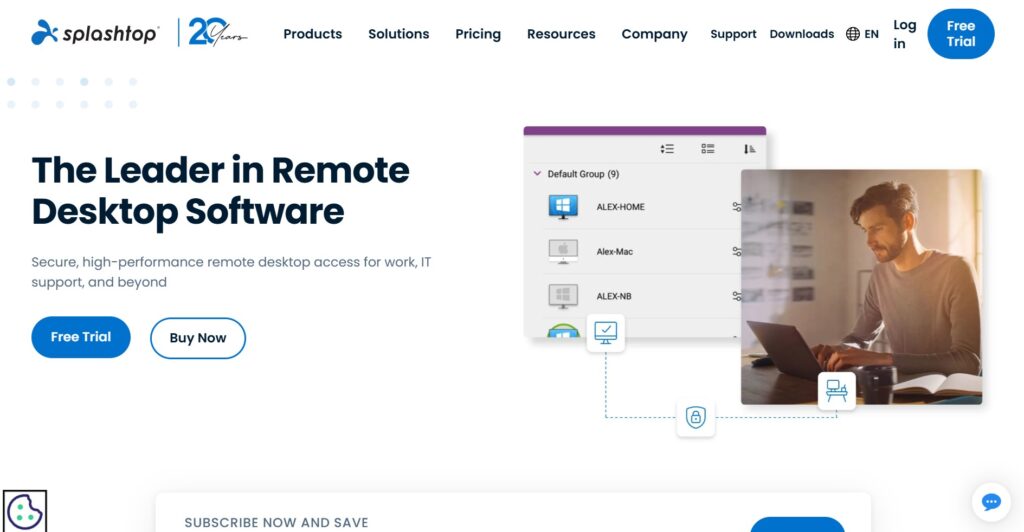Go to the Pricing page
Screen dimensions: 1024x532
pos(478,34)
